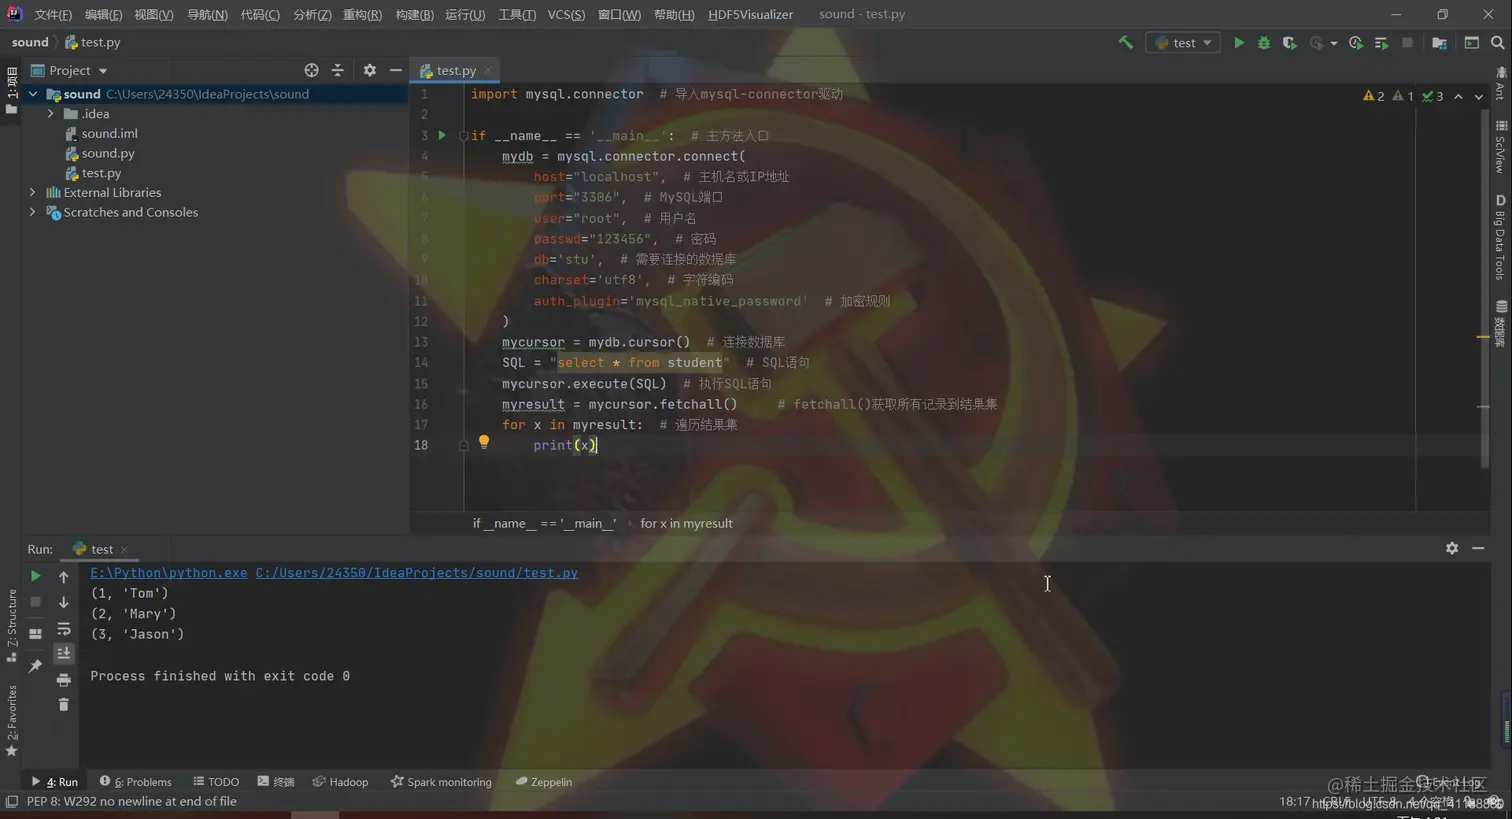Toggle the Ant tool window

click(x=1501, y=84)
